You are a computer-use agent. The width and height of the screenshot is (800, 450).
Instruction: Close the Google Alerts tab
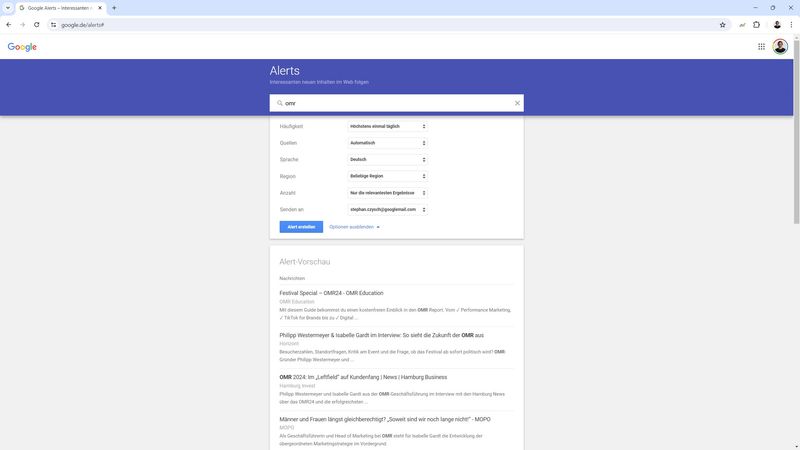point(100,8)
